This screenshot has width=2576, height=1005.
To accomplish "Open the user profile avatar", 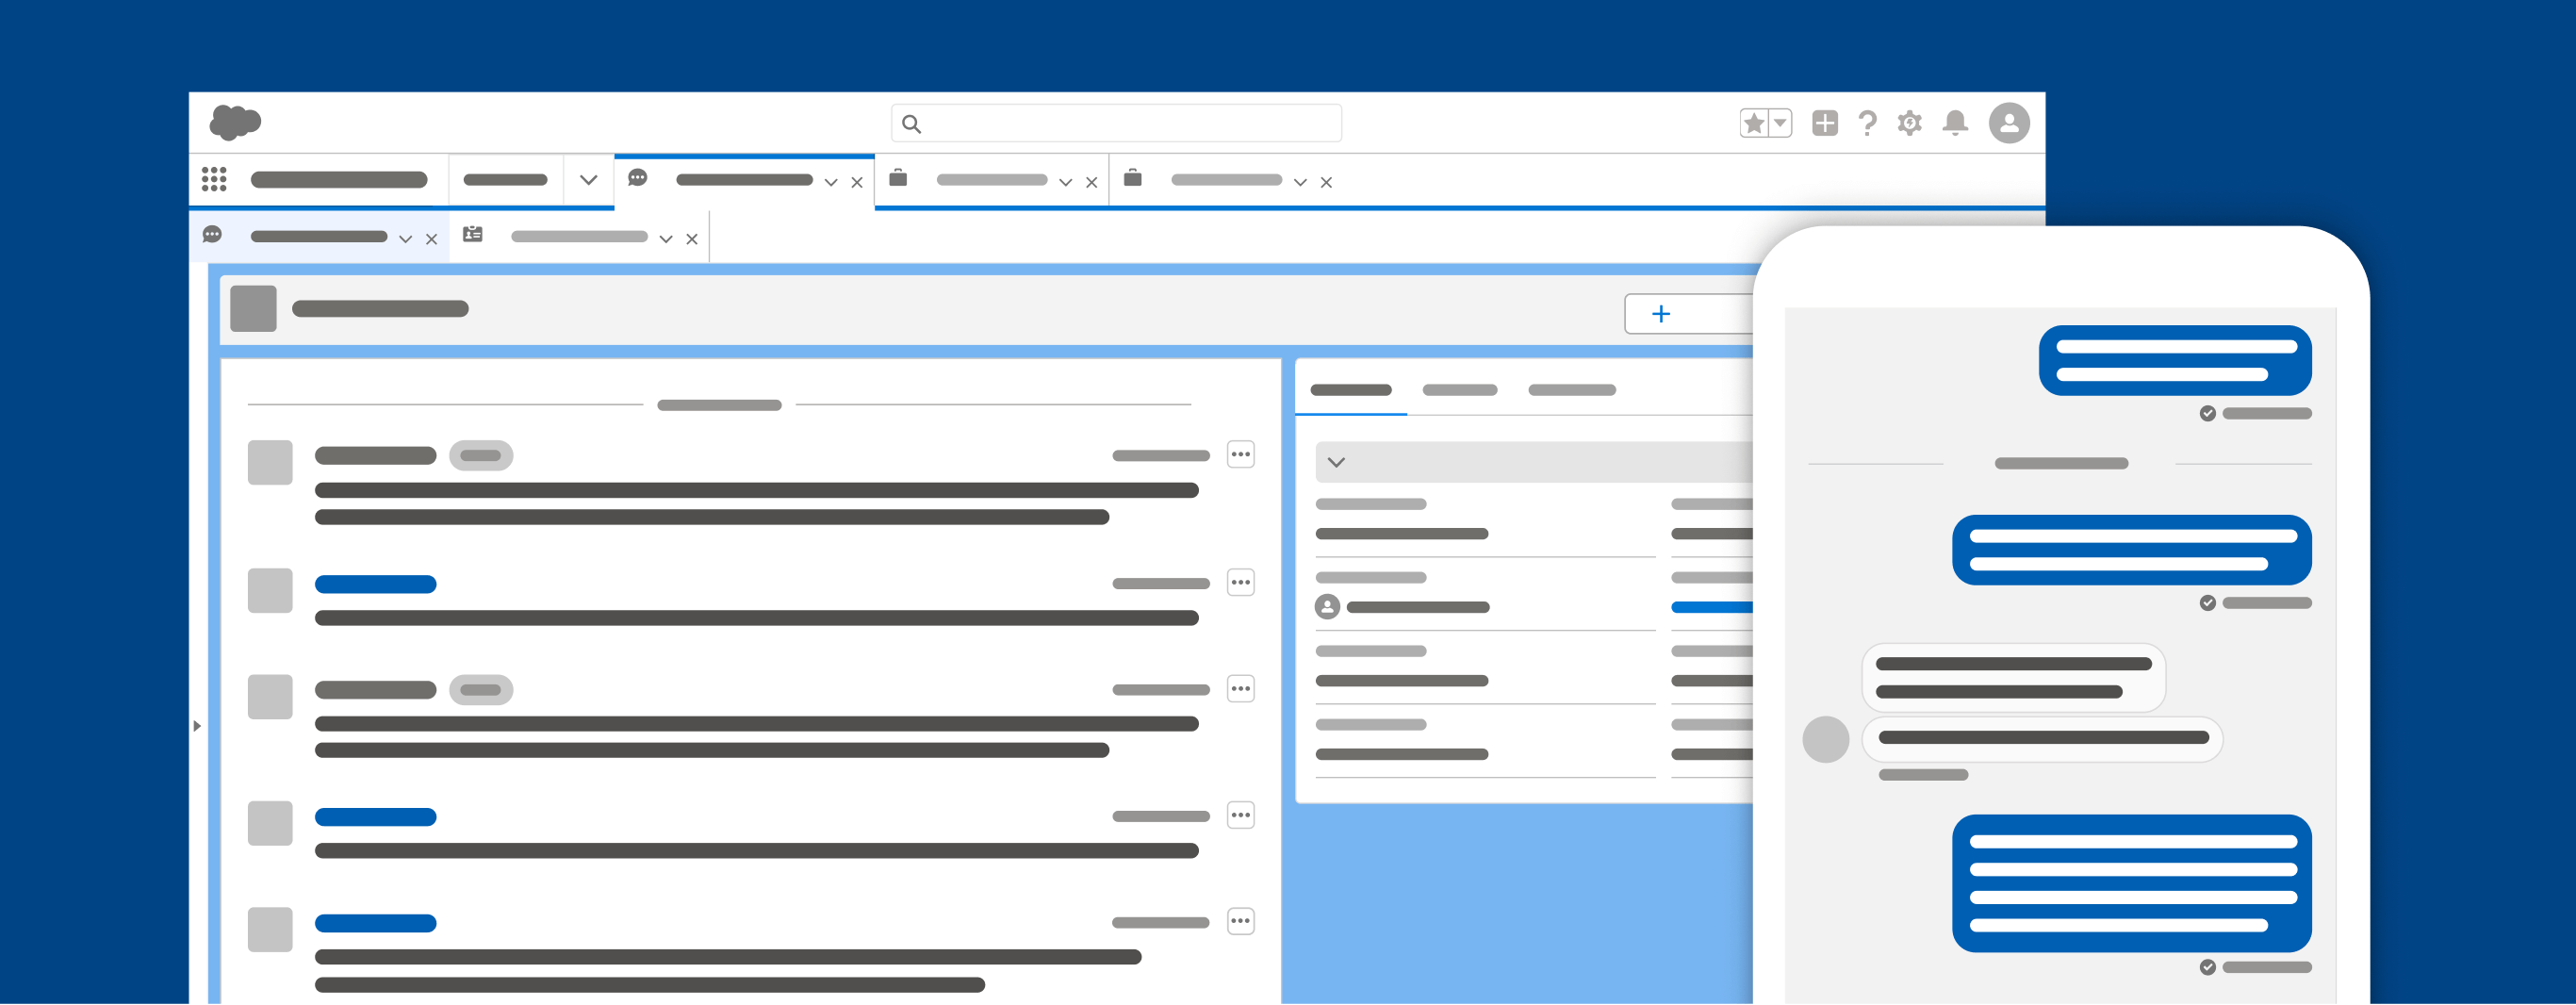I will 2009,123.
